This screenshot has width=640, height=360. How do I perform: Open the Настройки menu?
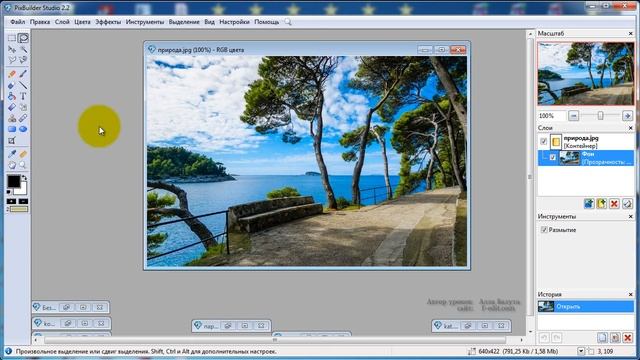[234, 22]
